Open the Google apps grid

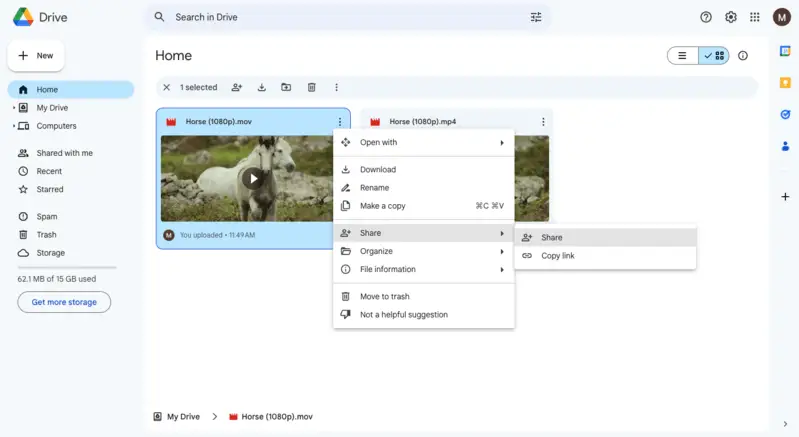(755, 17)
